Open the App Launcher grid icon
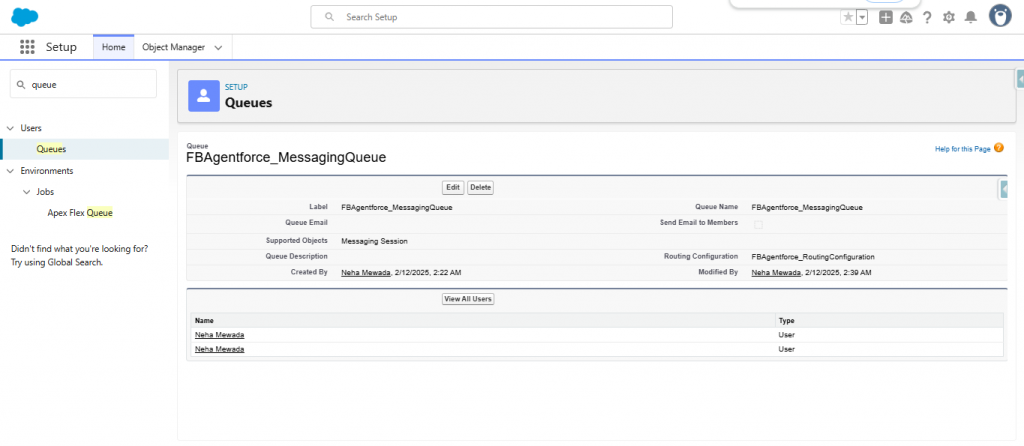This screenshot has width=1024, height=446. [27, 47]
